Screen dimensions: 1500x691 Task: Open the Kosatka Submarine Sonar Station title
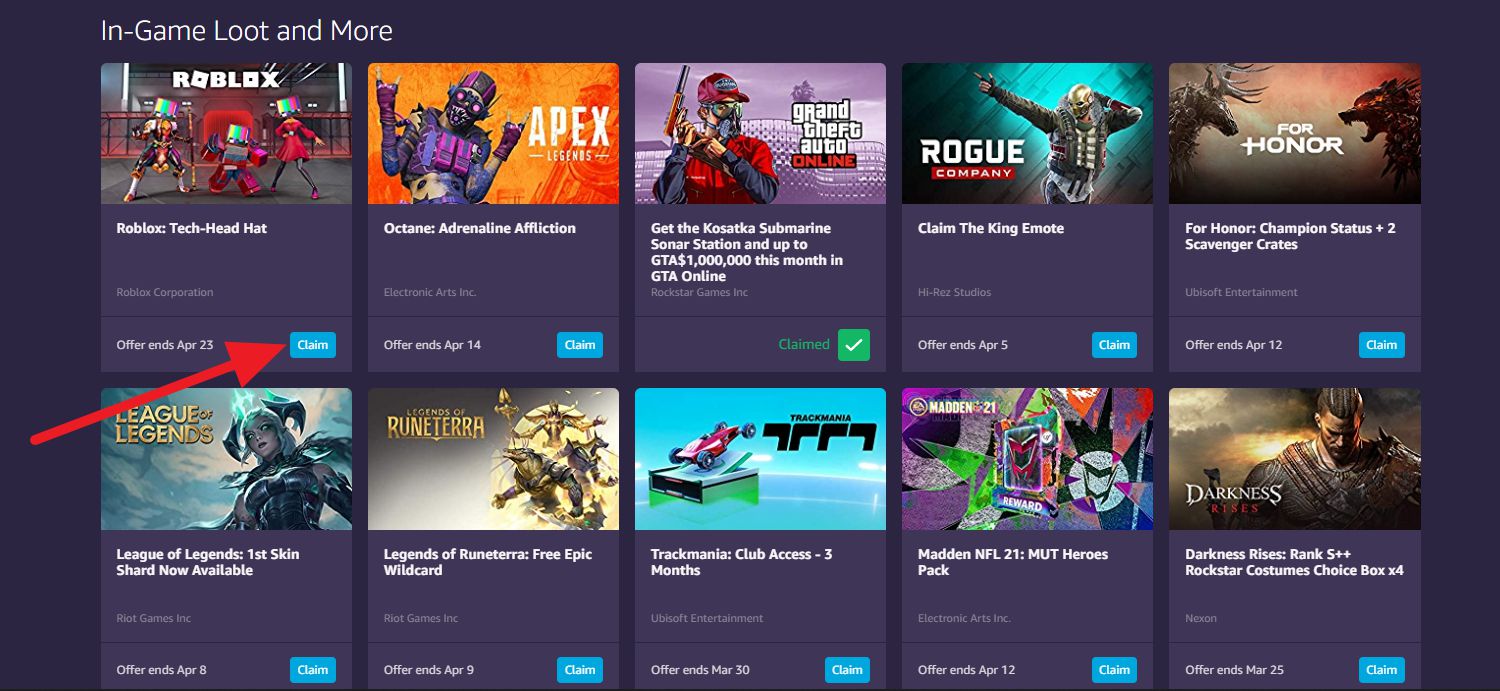click(x=747, y=252)
